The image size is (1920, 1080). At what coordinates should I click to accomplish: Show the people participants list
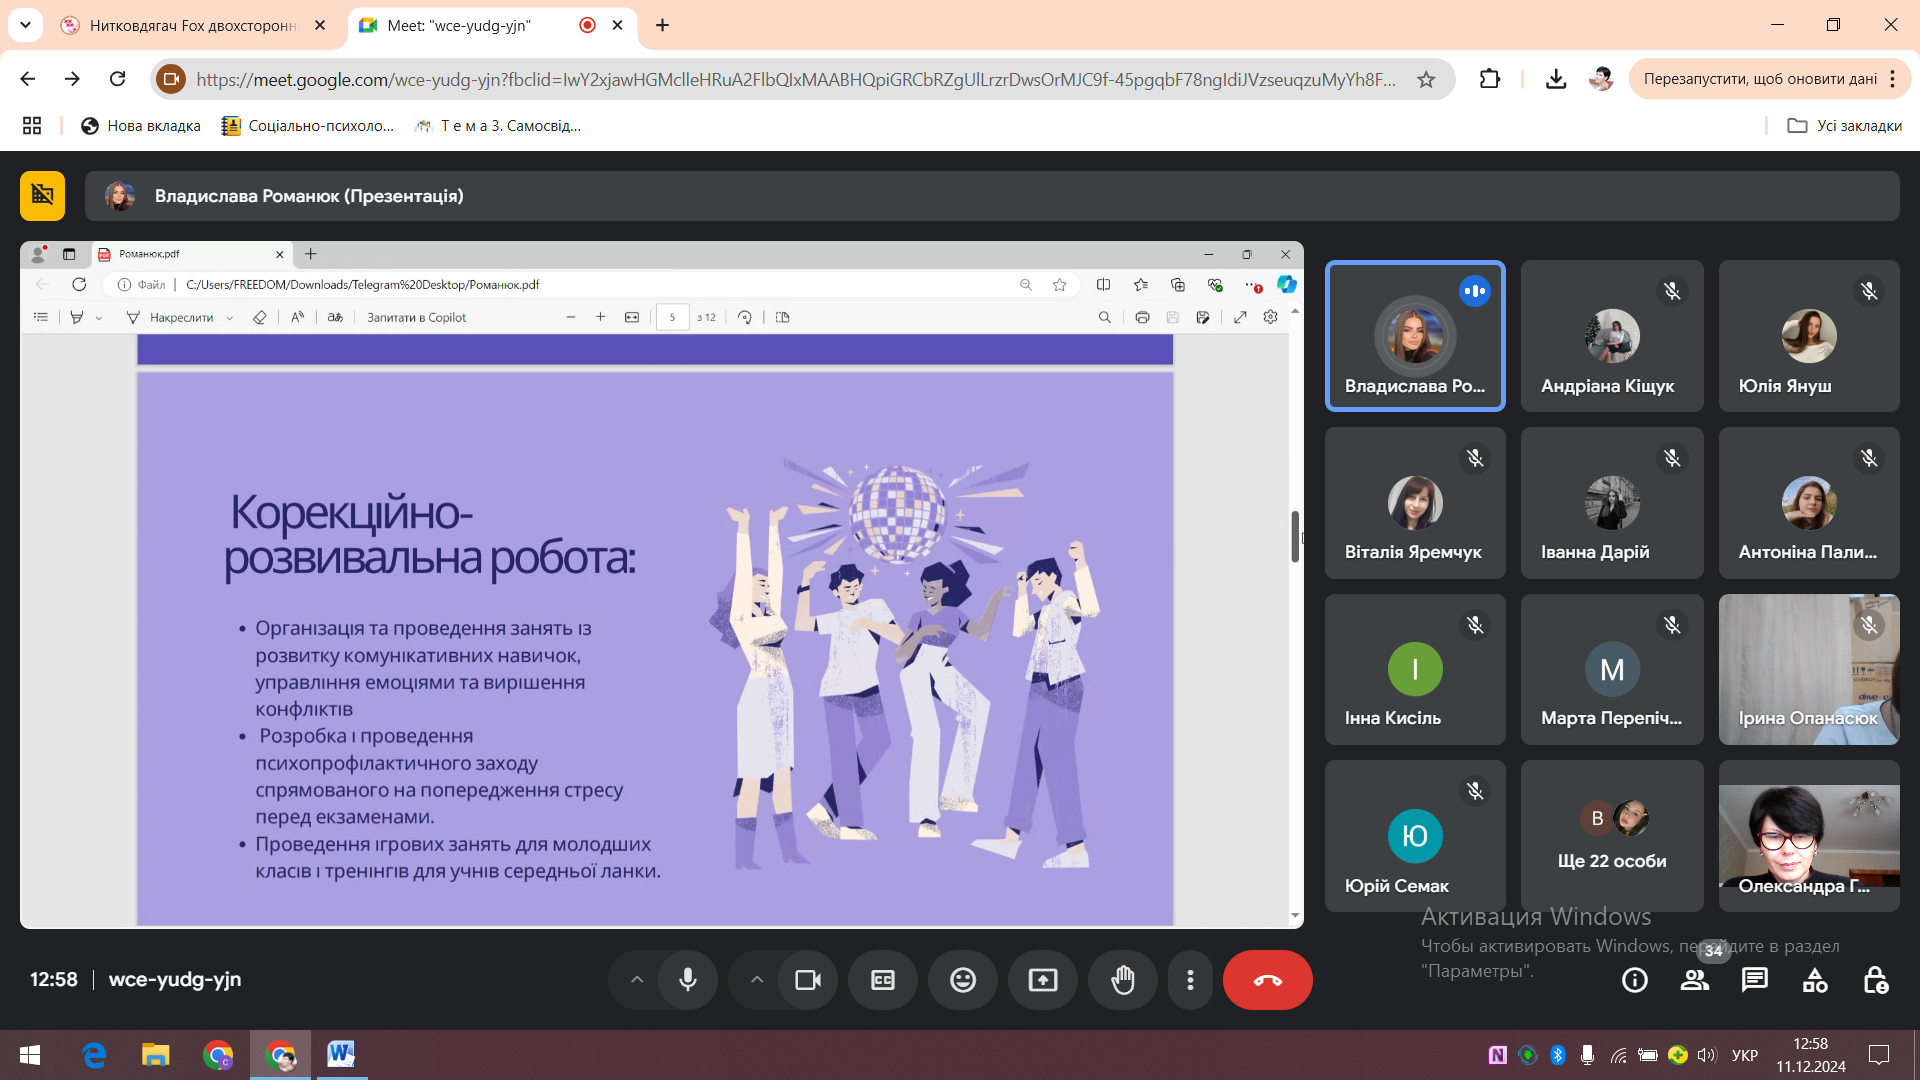[1695, 980]
